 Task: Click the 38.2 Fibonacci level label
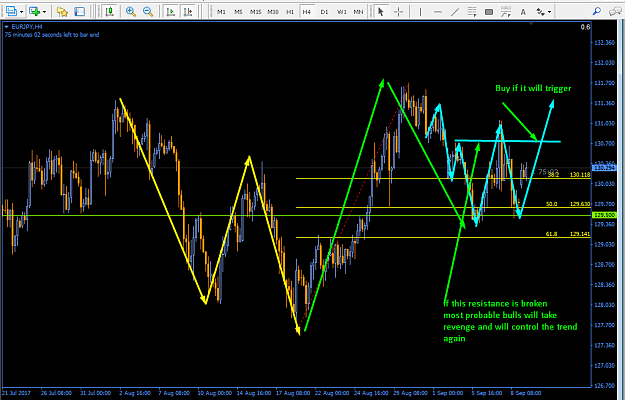553,175
